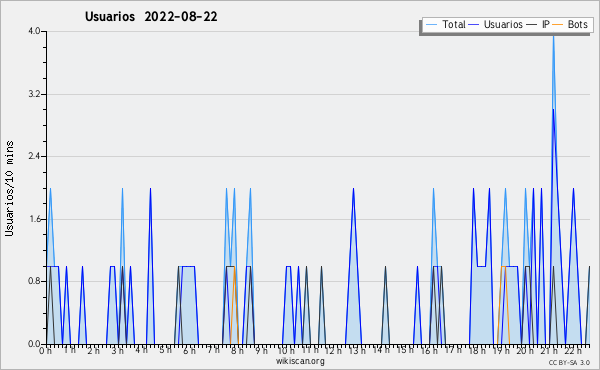Click the IP legend label
This screenshot has width=600, height=370.
tap(546, 24)
